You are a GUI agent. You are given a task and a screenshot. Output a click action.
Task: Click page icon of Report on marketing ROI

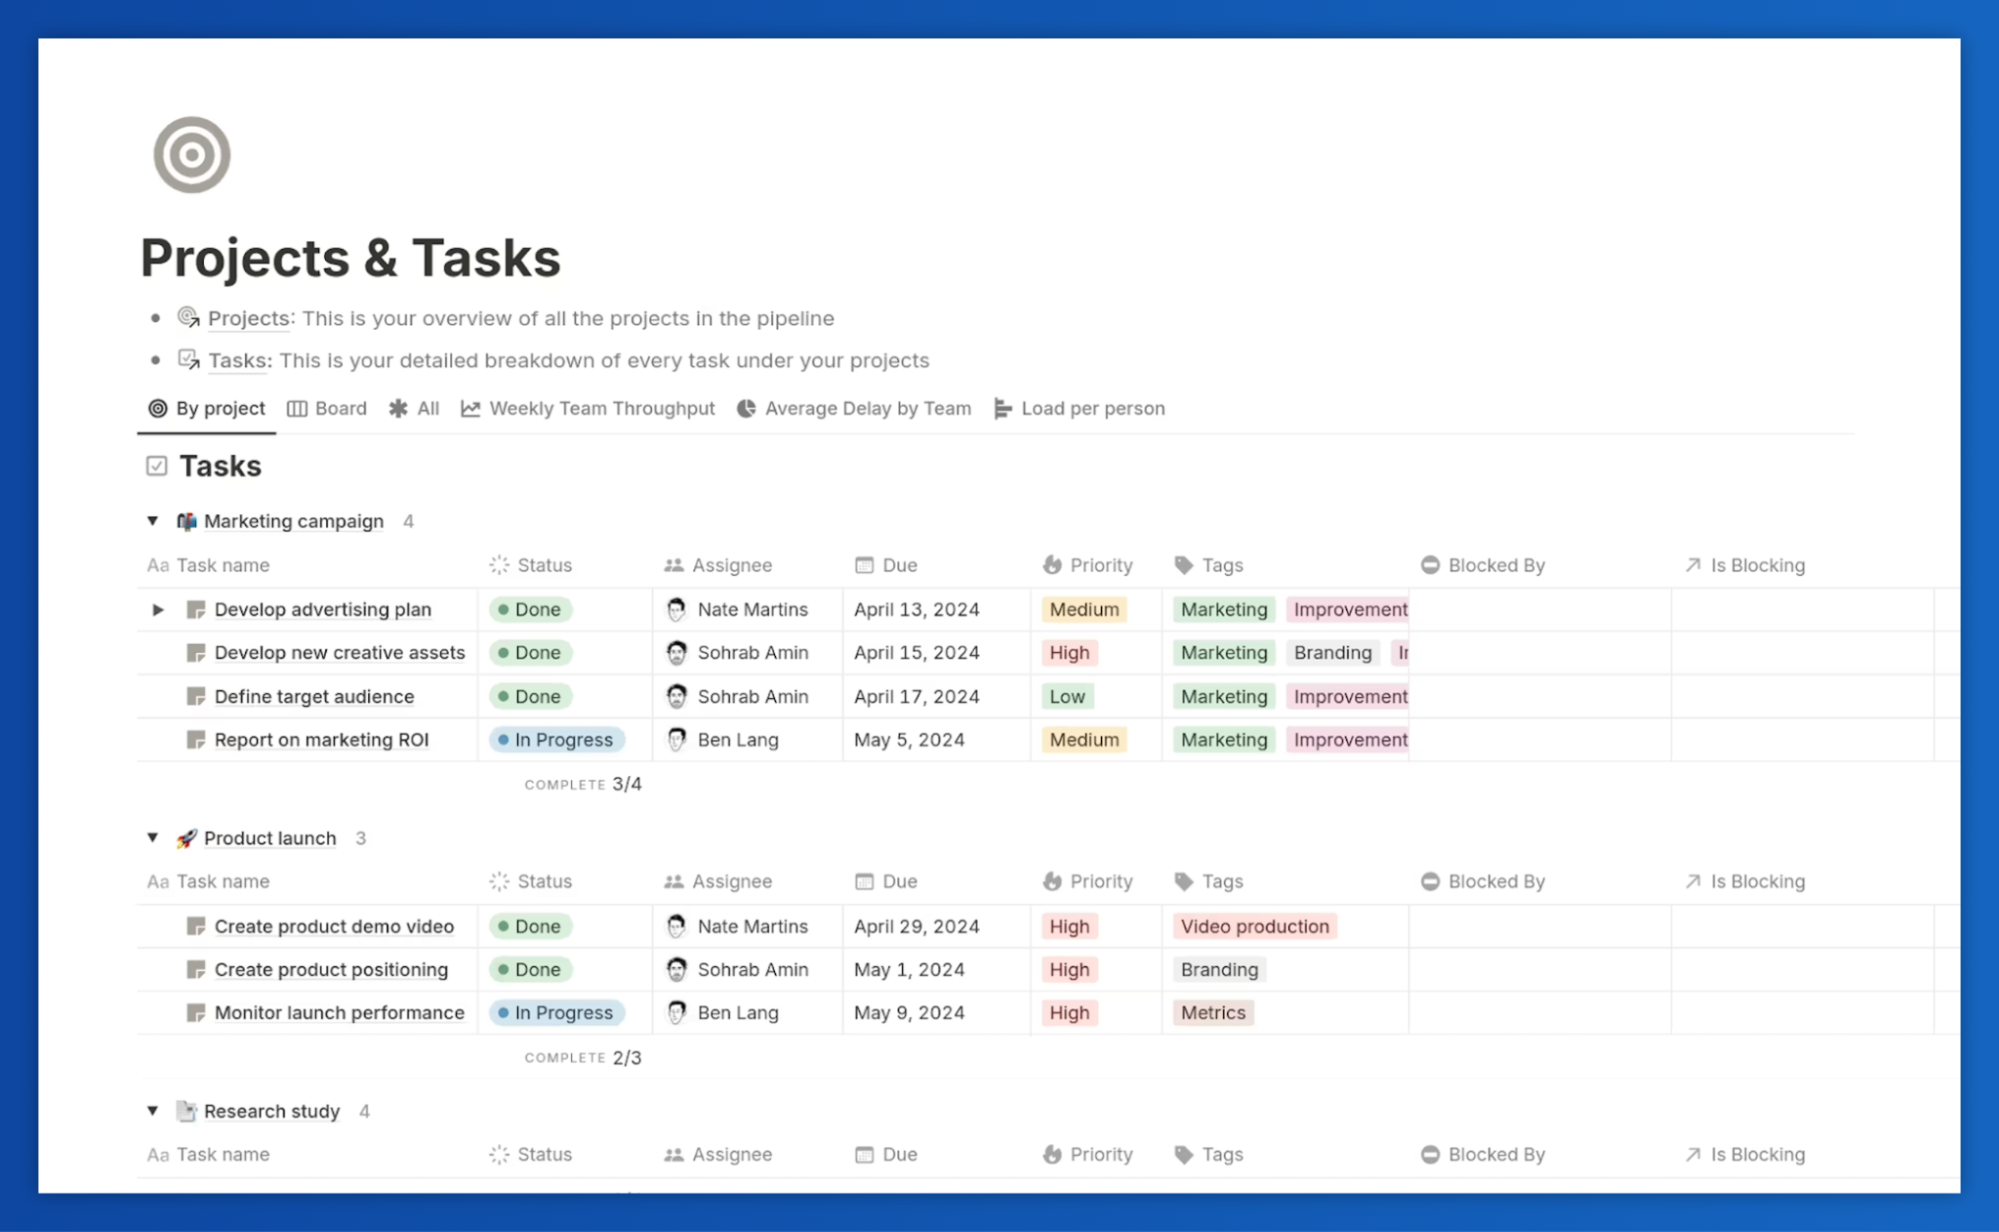point(196,740)
